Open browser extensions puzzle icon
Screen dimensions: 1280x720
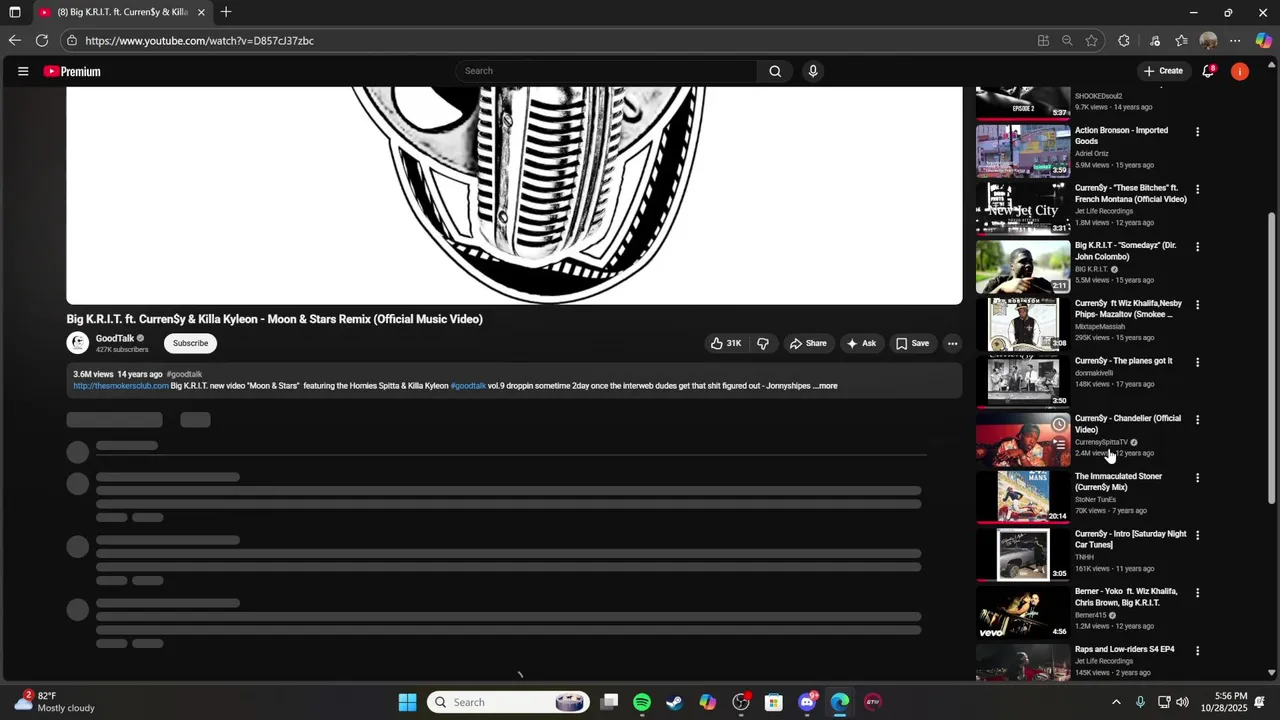(1124, 41)
